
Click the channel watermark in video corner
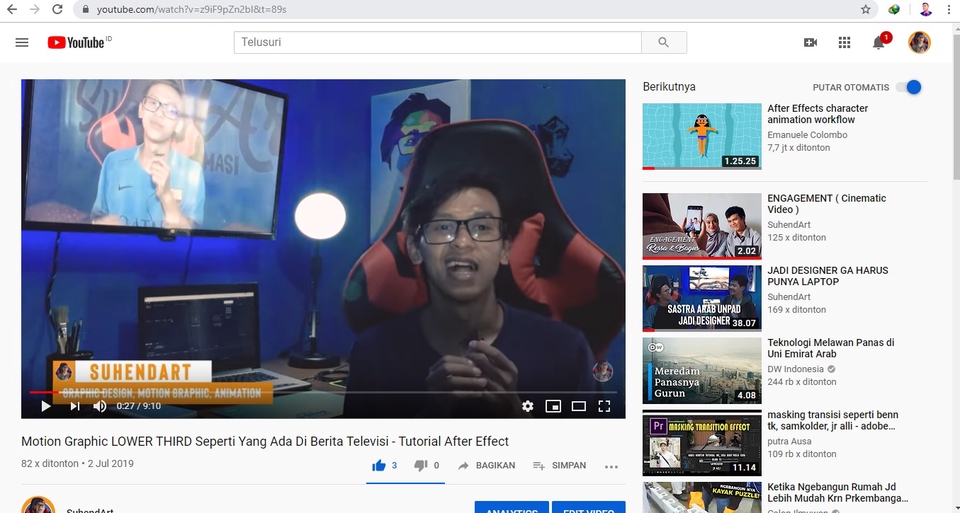602,370
